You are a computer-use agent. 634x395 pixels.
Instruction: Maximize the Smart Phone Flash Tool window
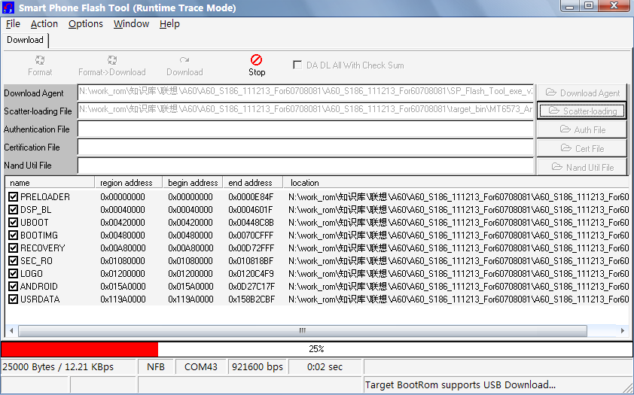589,6
